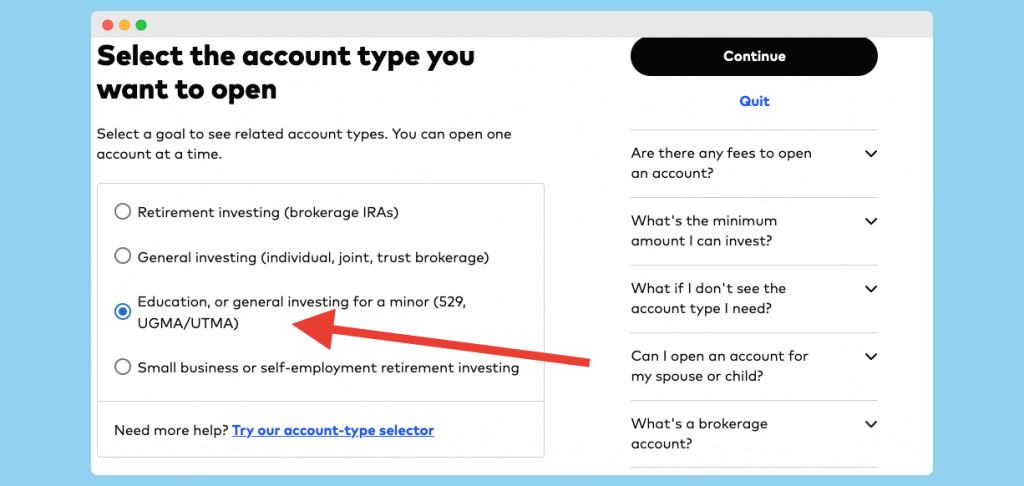Choose the General investing radio option
Screen dimensions: 1024x486
[x=122, y=257]
